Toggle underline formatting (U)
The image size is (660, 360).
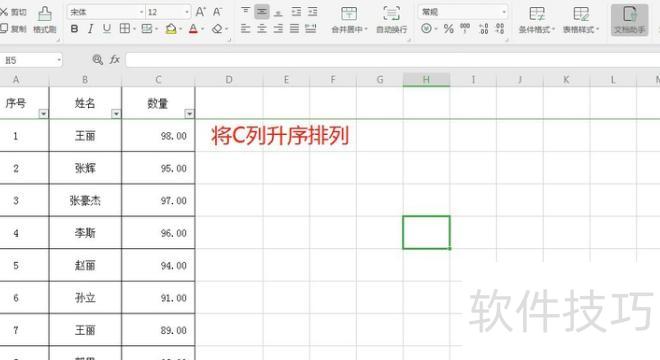tap(106, 29)
